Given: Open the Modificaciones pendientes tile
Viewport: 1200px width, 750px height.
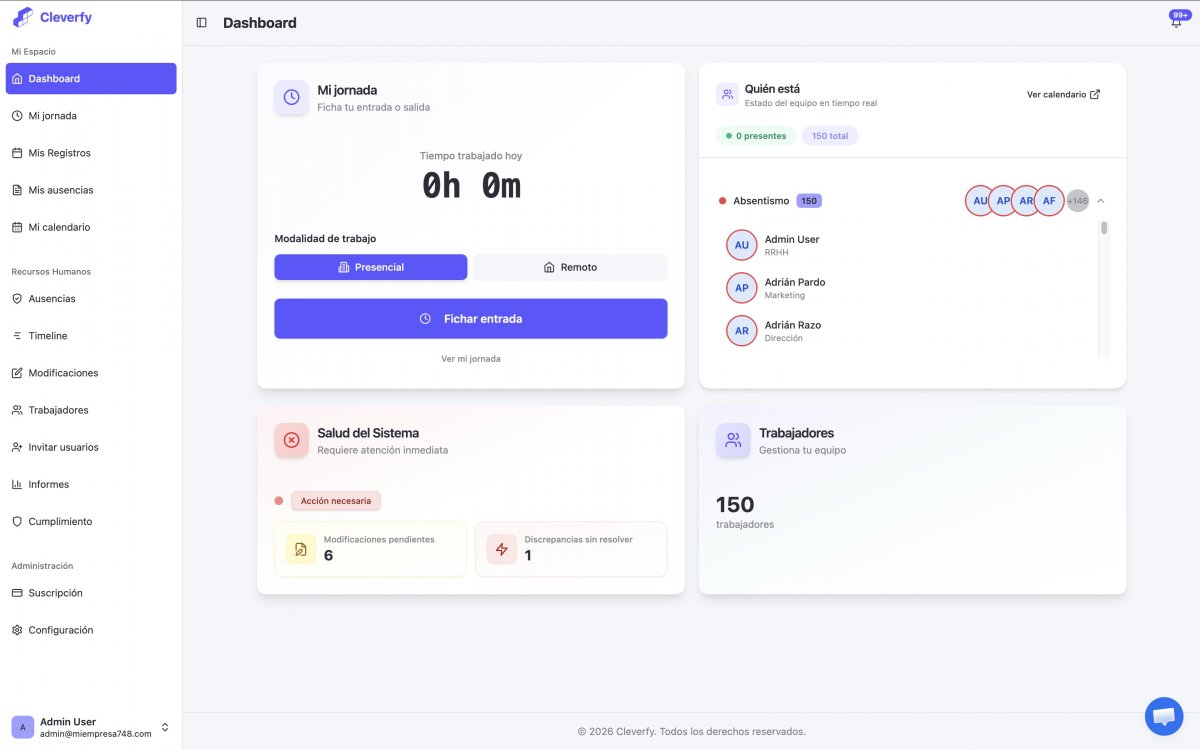Looking at the screenshot, I should tap(370, 549).
